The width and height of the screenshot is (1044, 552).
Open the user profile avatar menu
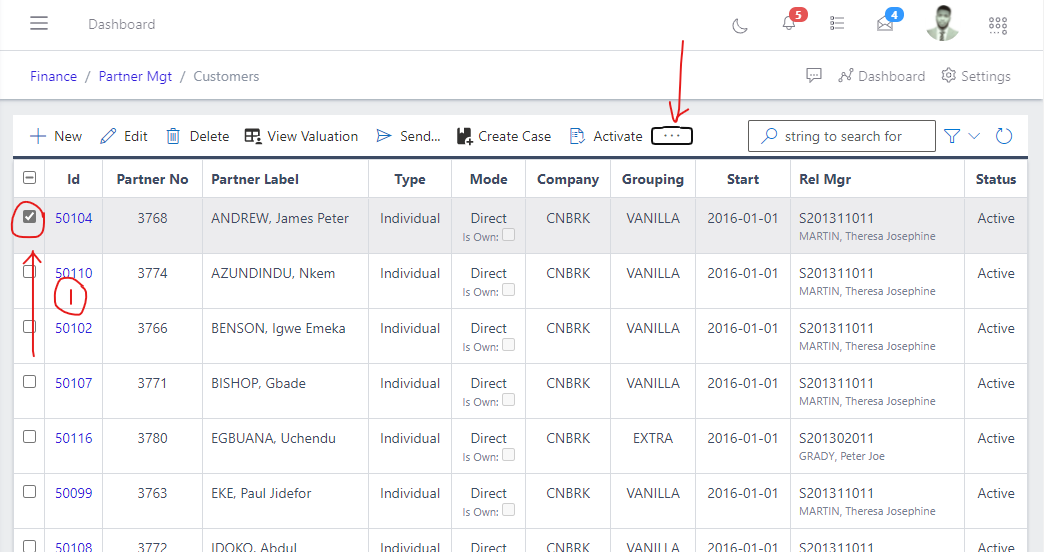[x=942, y=24]
